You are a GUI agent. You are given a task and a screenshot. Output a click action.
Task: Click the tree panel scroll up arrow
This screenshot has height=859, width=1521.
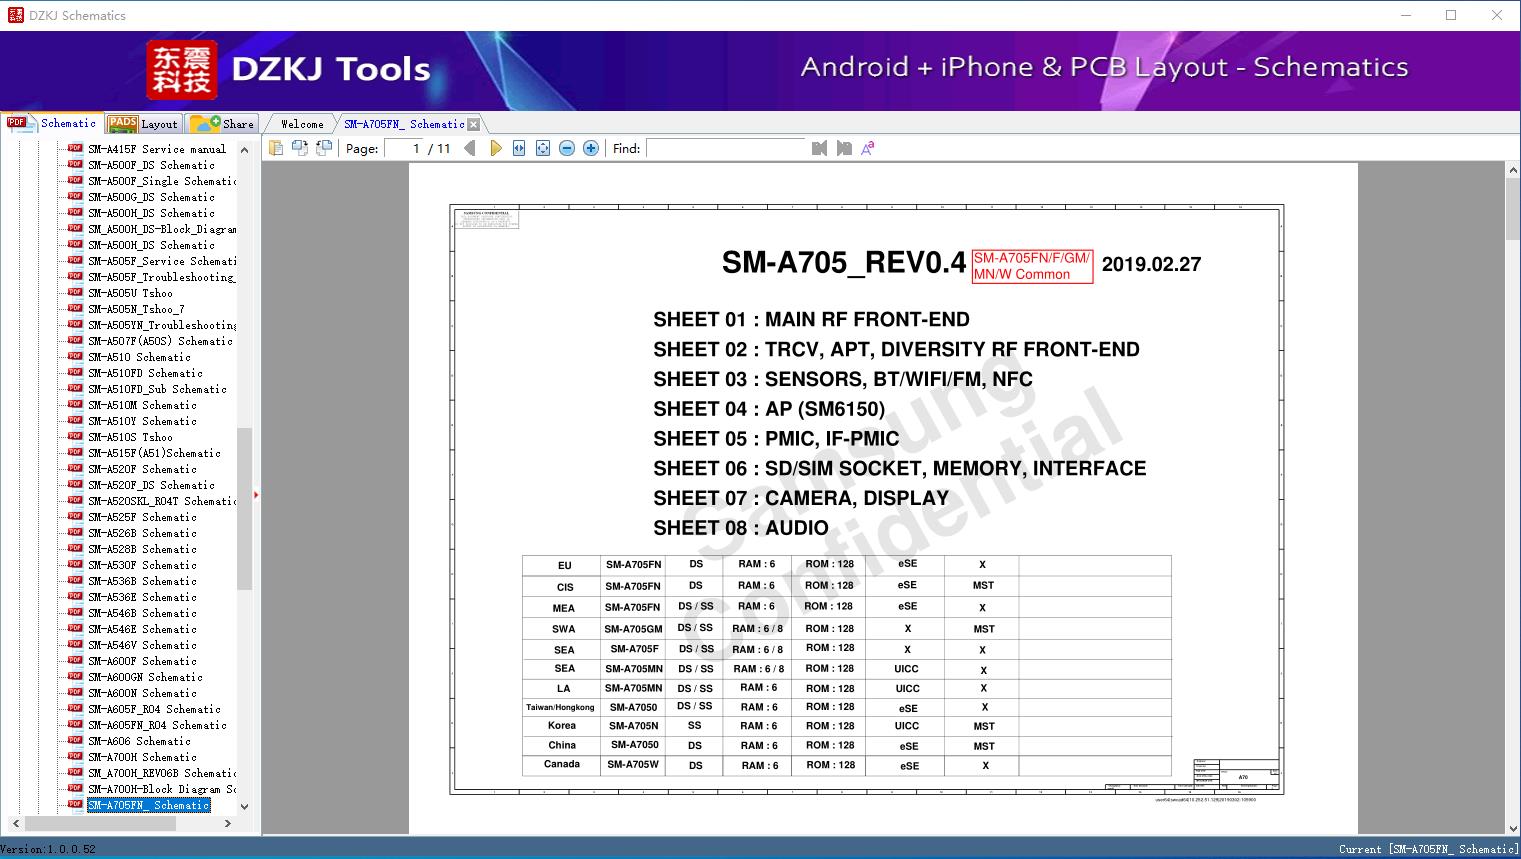tap(244, 150)
